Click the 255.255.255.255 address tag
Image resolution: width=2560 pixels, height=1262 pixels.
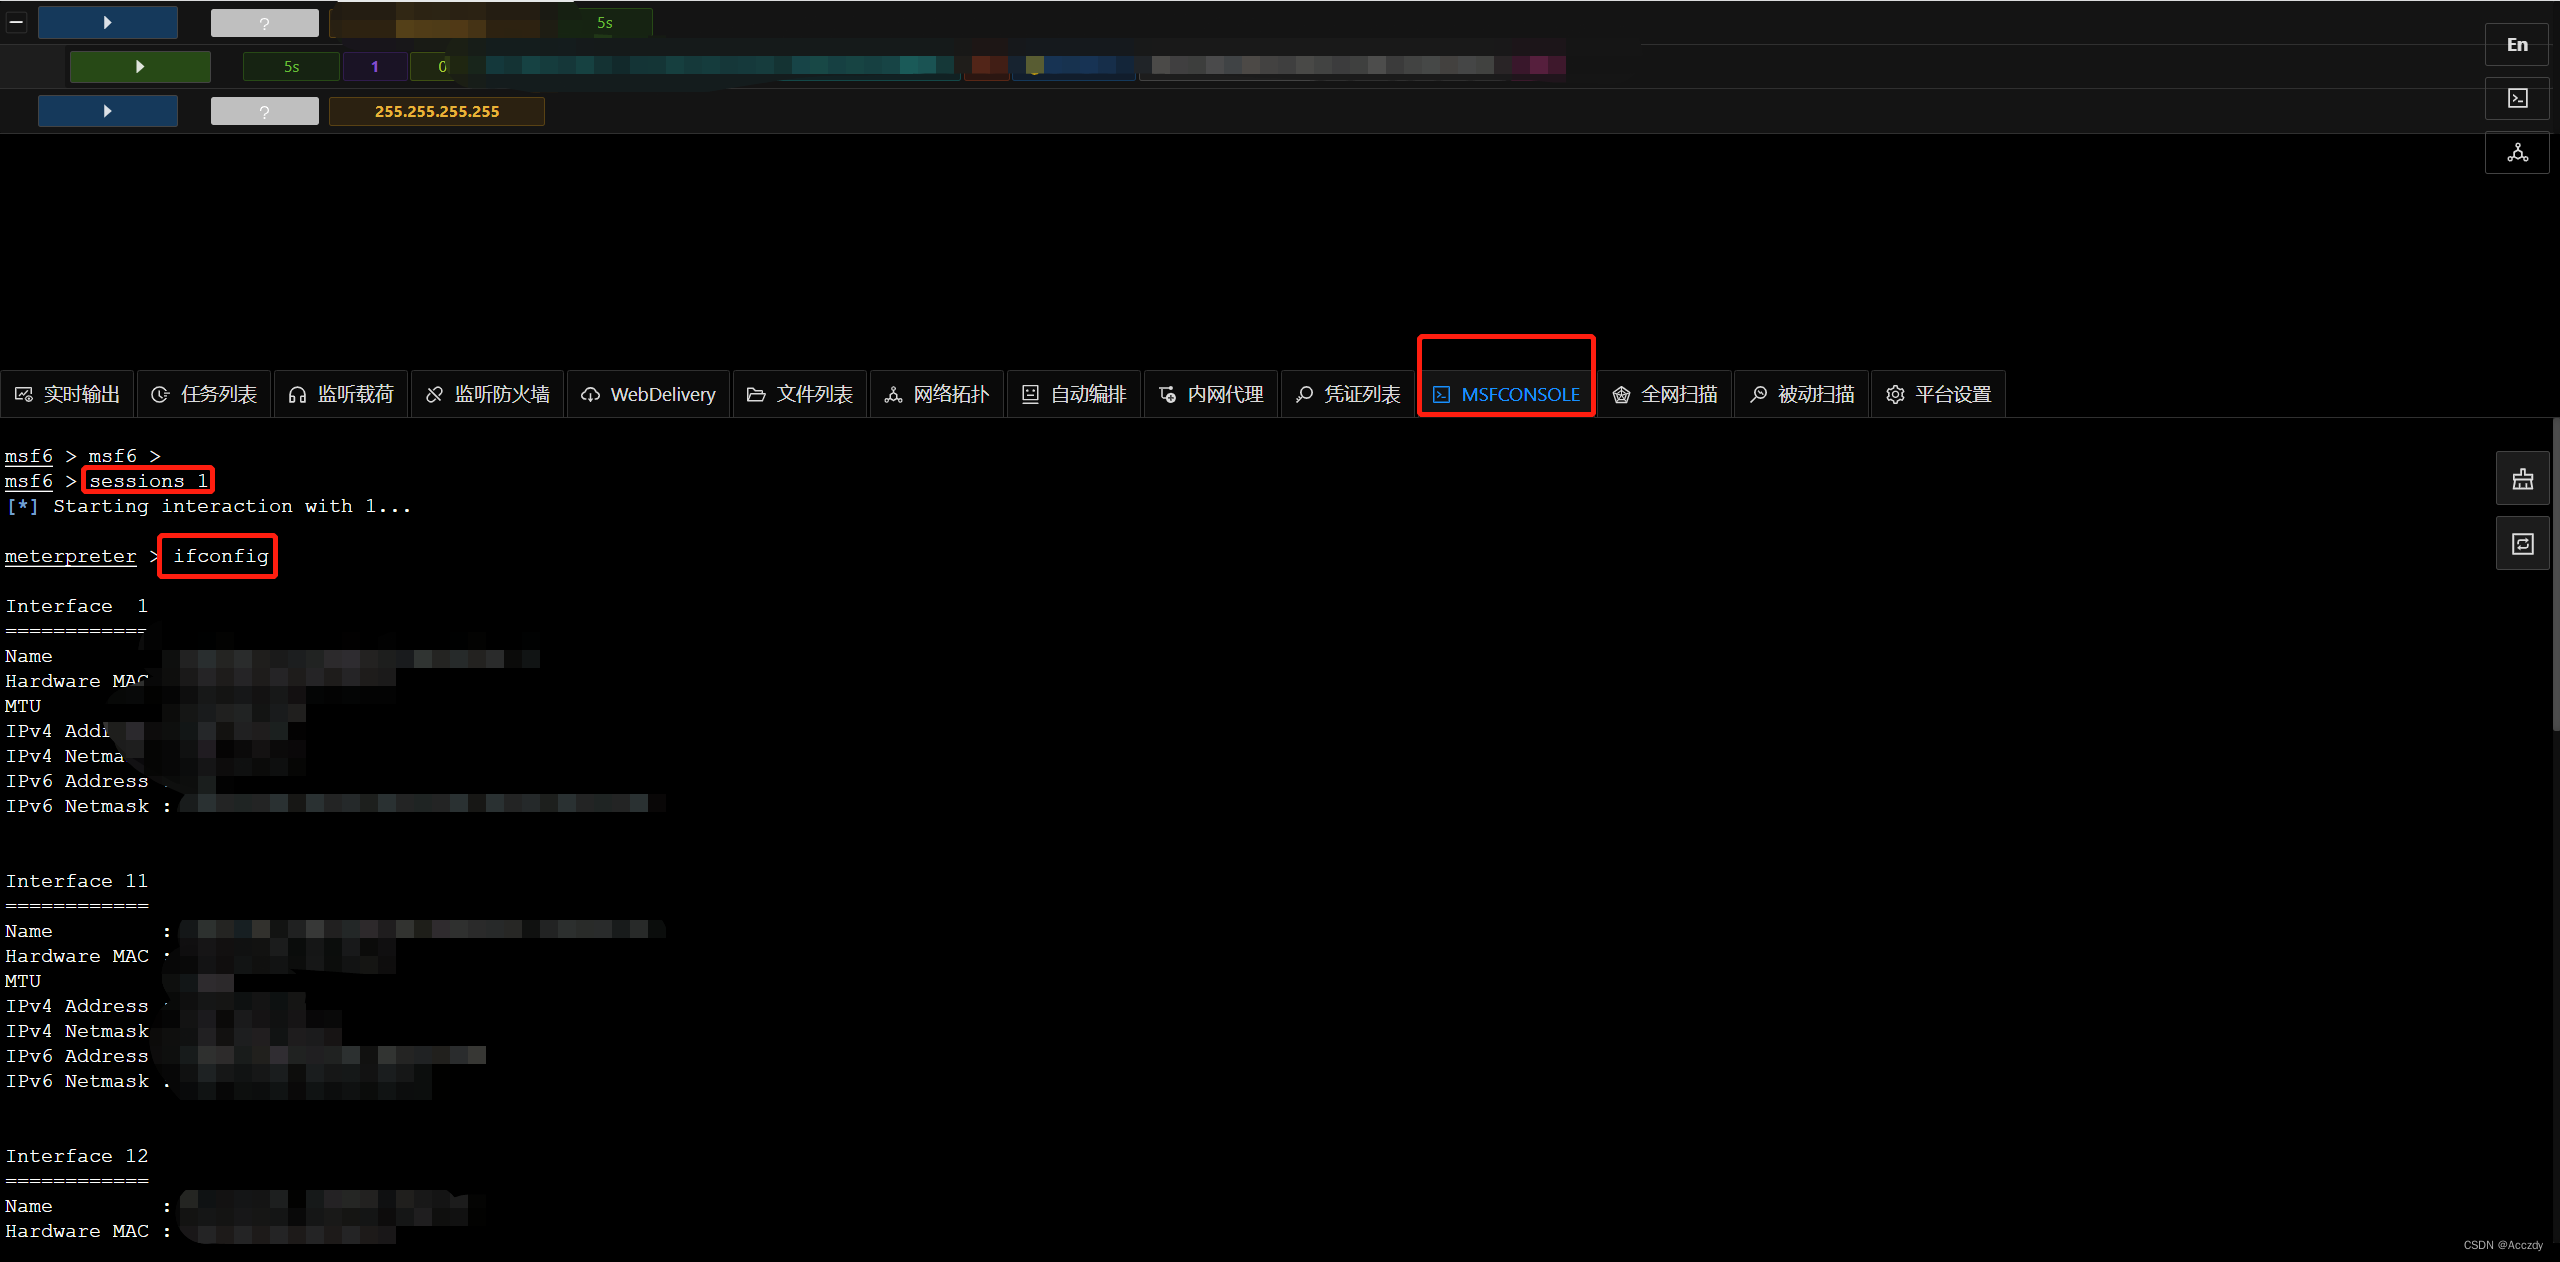click(437, 111)
